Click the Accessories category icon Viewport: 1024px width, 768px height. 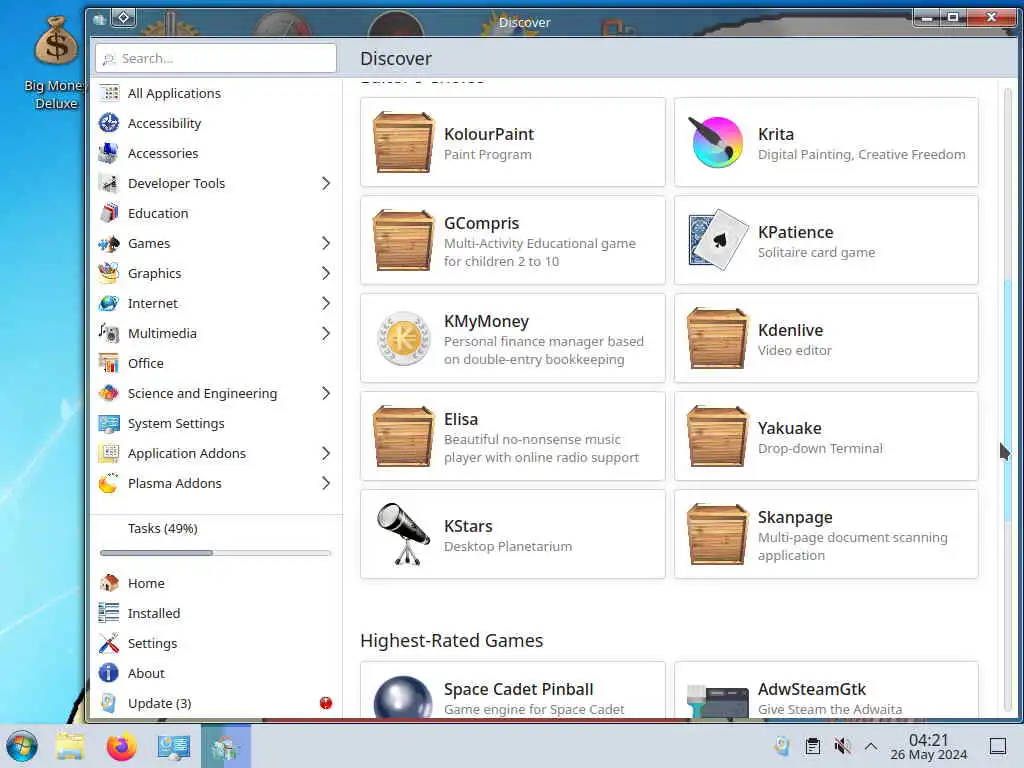[109, 153]
